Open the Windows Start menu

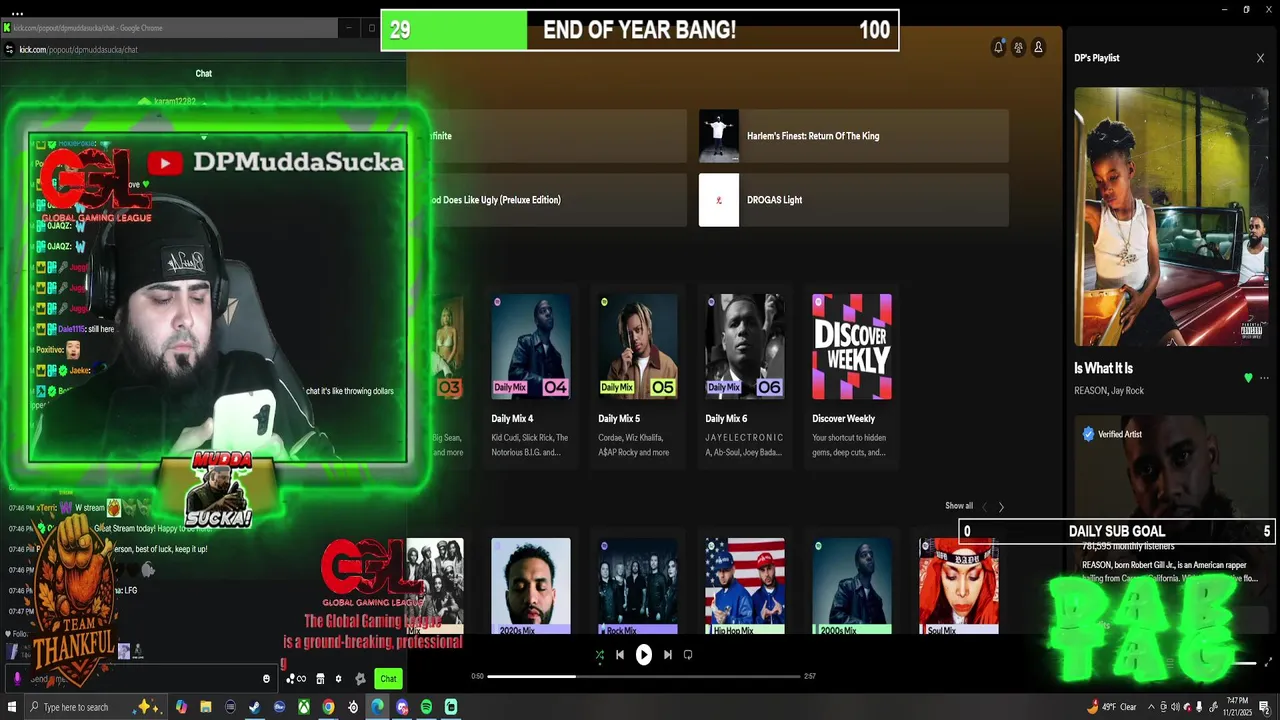(x=11, y=707)
